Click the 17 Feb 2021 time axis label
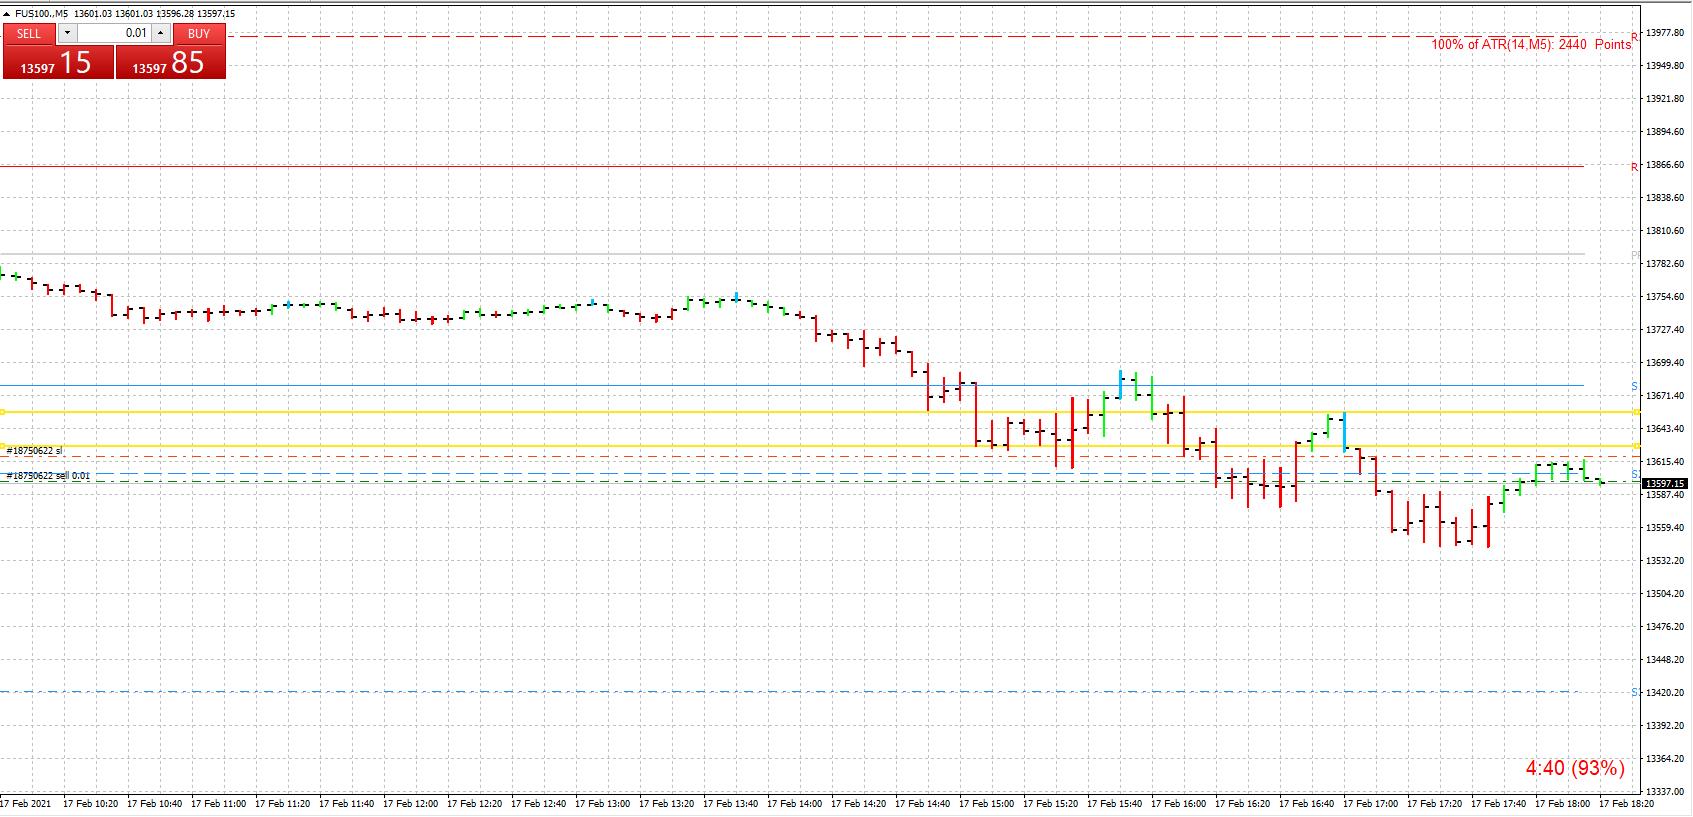Viewport: 1693px width, 817px height. pyautogui.click(x=26, y=804)
